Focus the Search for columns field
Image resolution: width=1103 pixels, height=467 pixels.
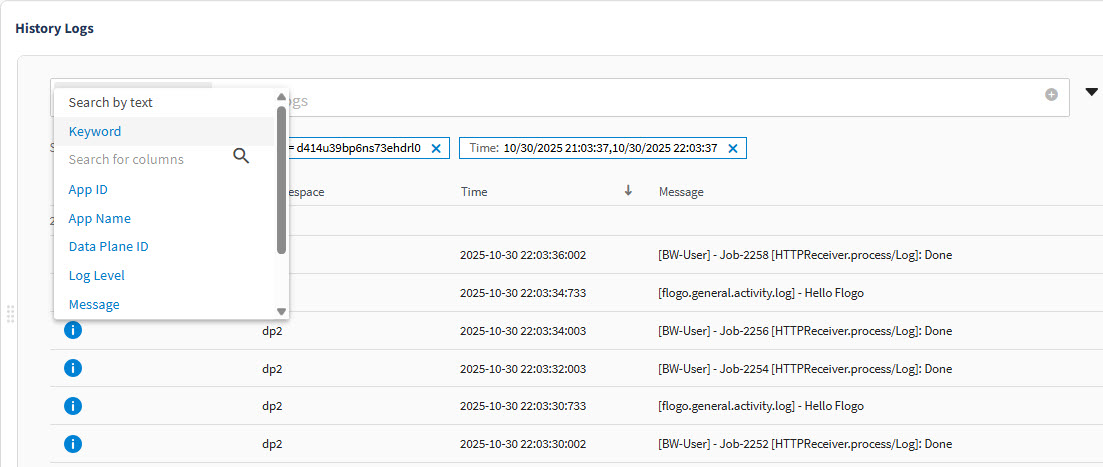[140, 159]
